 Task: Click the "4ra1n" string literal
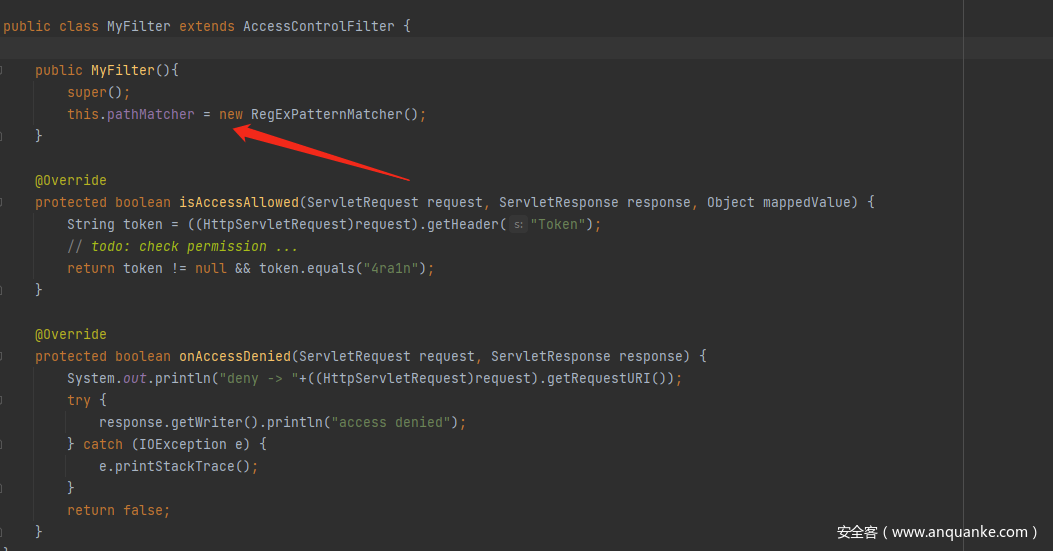(x=391, y=268)
